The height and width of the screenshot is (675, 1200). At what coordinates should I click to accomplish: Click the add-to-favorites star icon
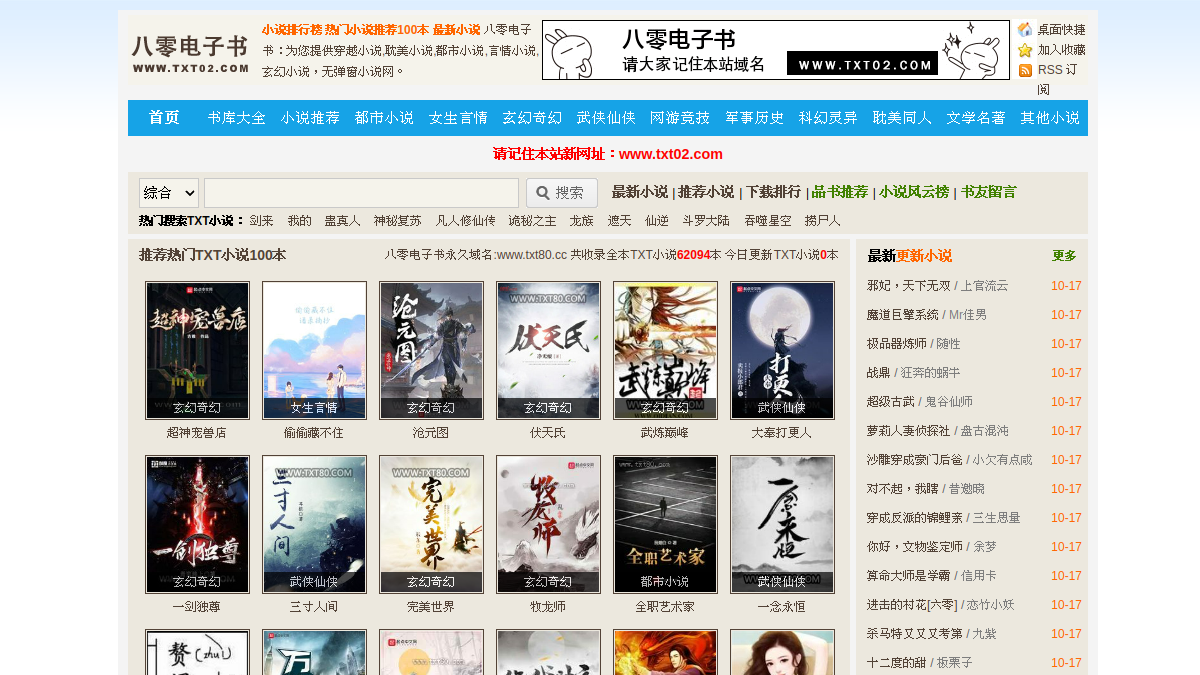click(x=1025, y=50)
